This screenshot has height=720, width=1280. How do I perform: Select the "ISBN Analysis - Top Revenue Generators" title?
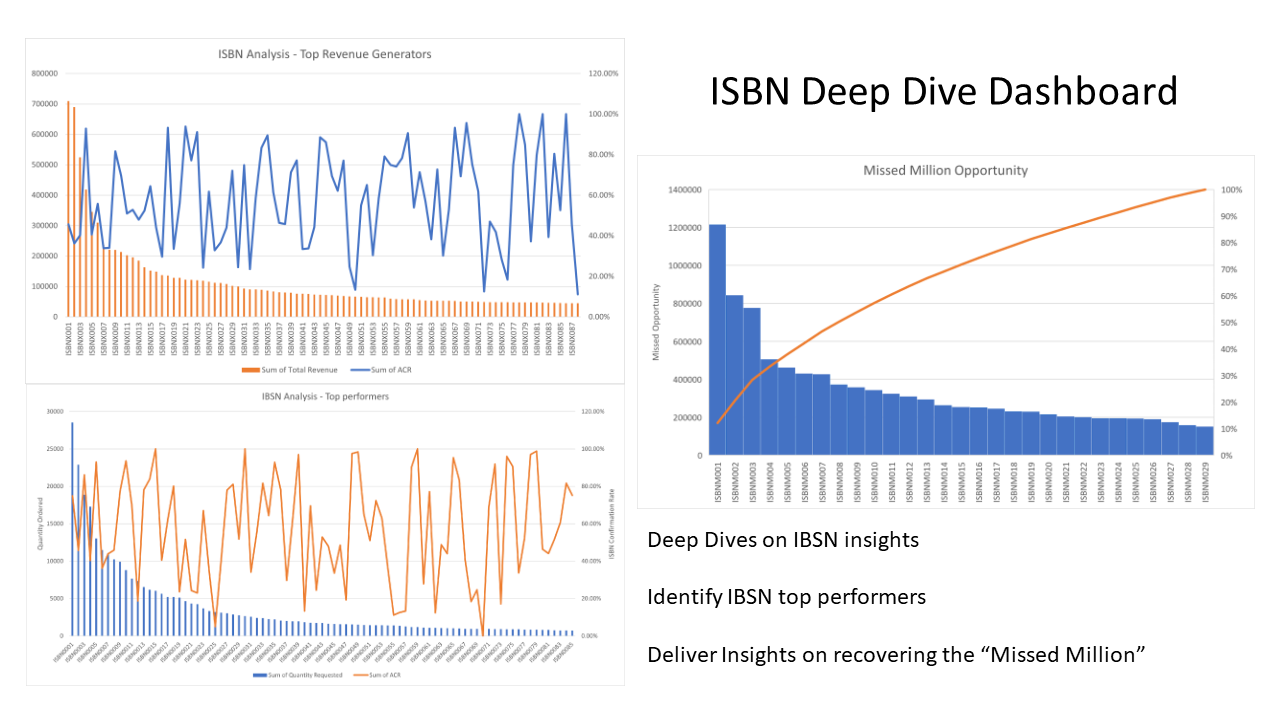tap(324, 54)
